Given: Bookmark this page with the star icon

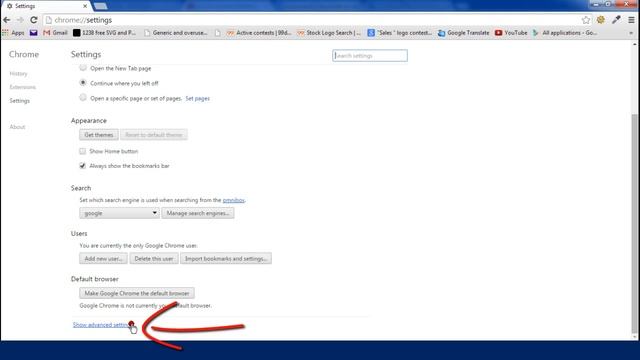Looking at the screenshot, I should (586, 20).
